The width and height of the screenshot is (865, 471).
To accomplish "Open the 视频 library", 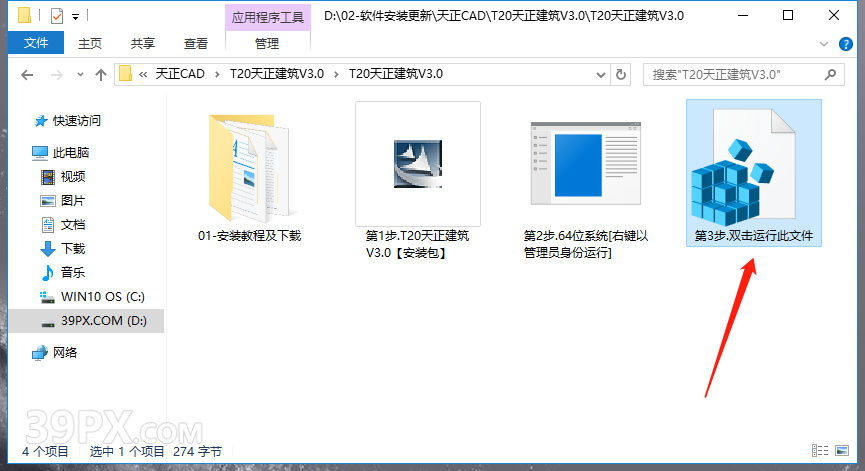I will click(x=73, y=176).
